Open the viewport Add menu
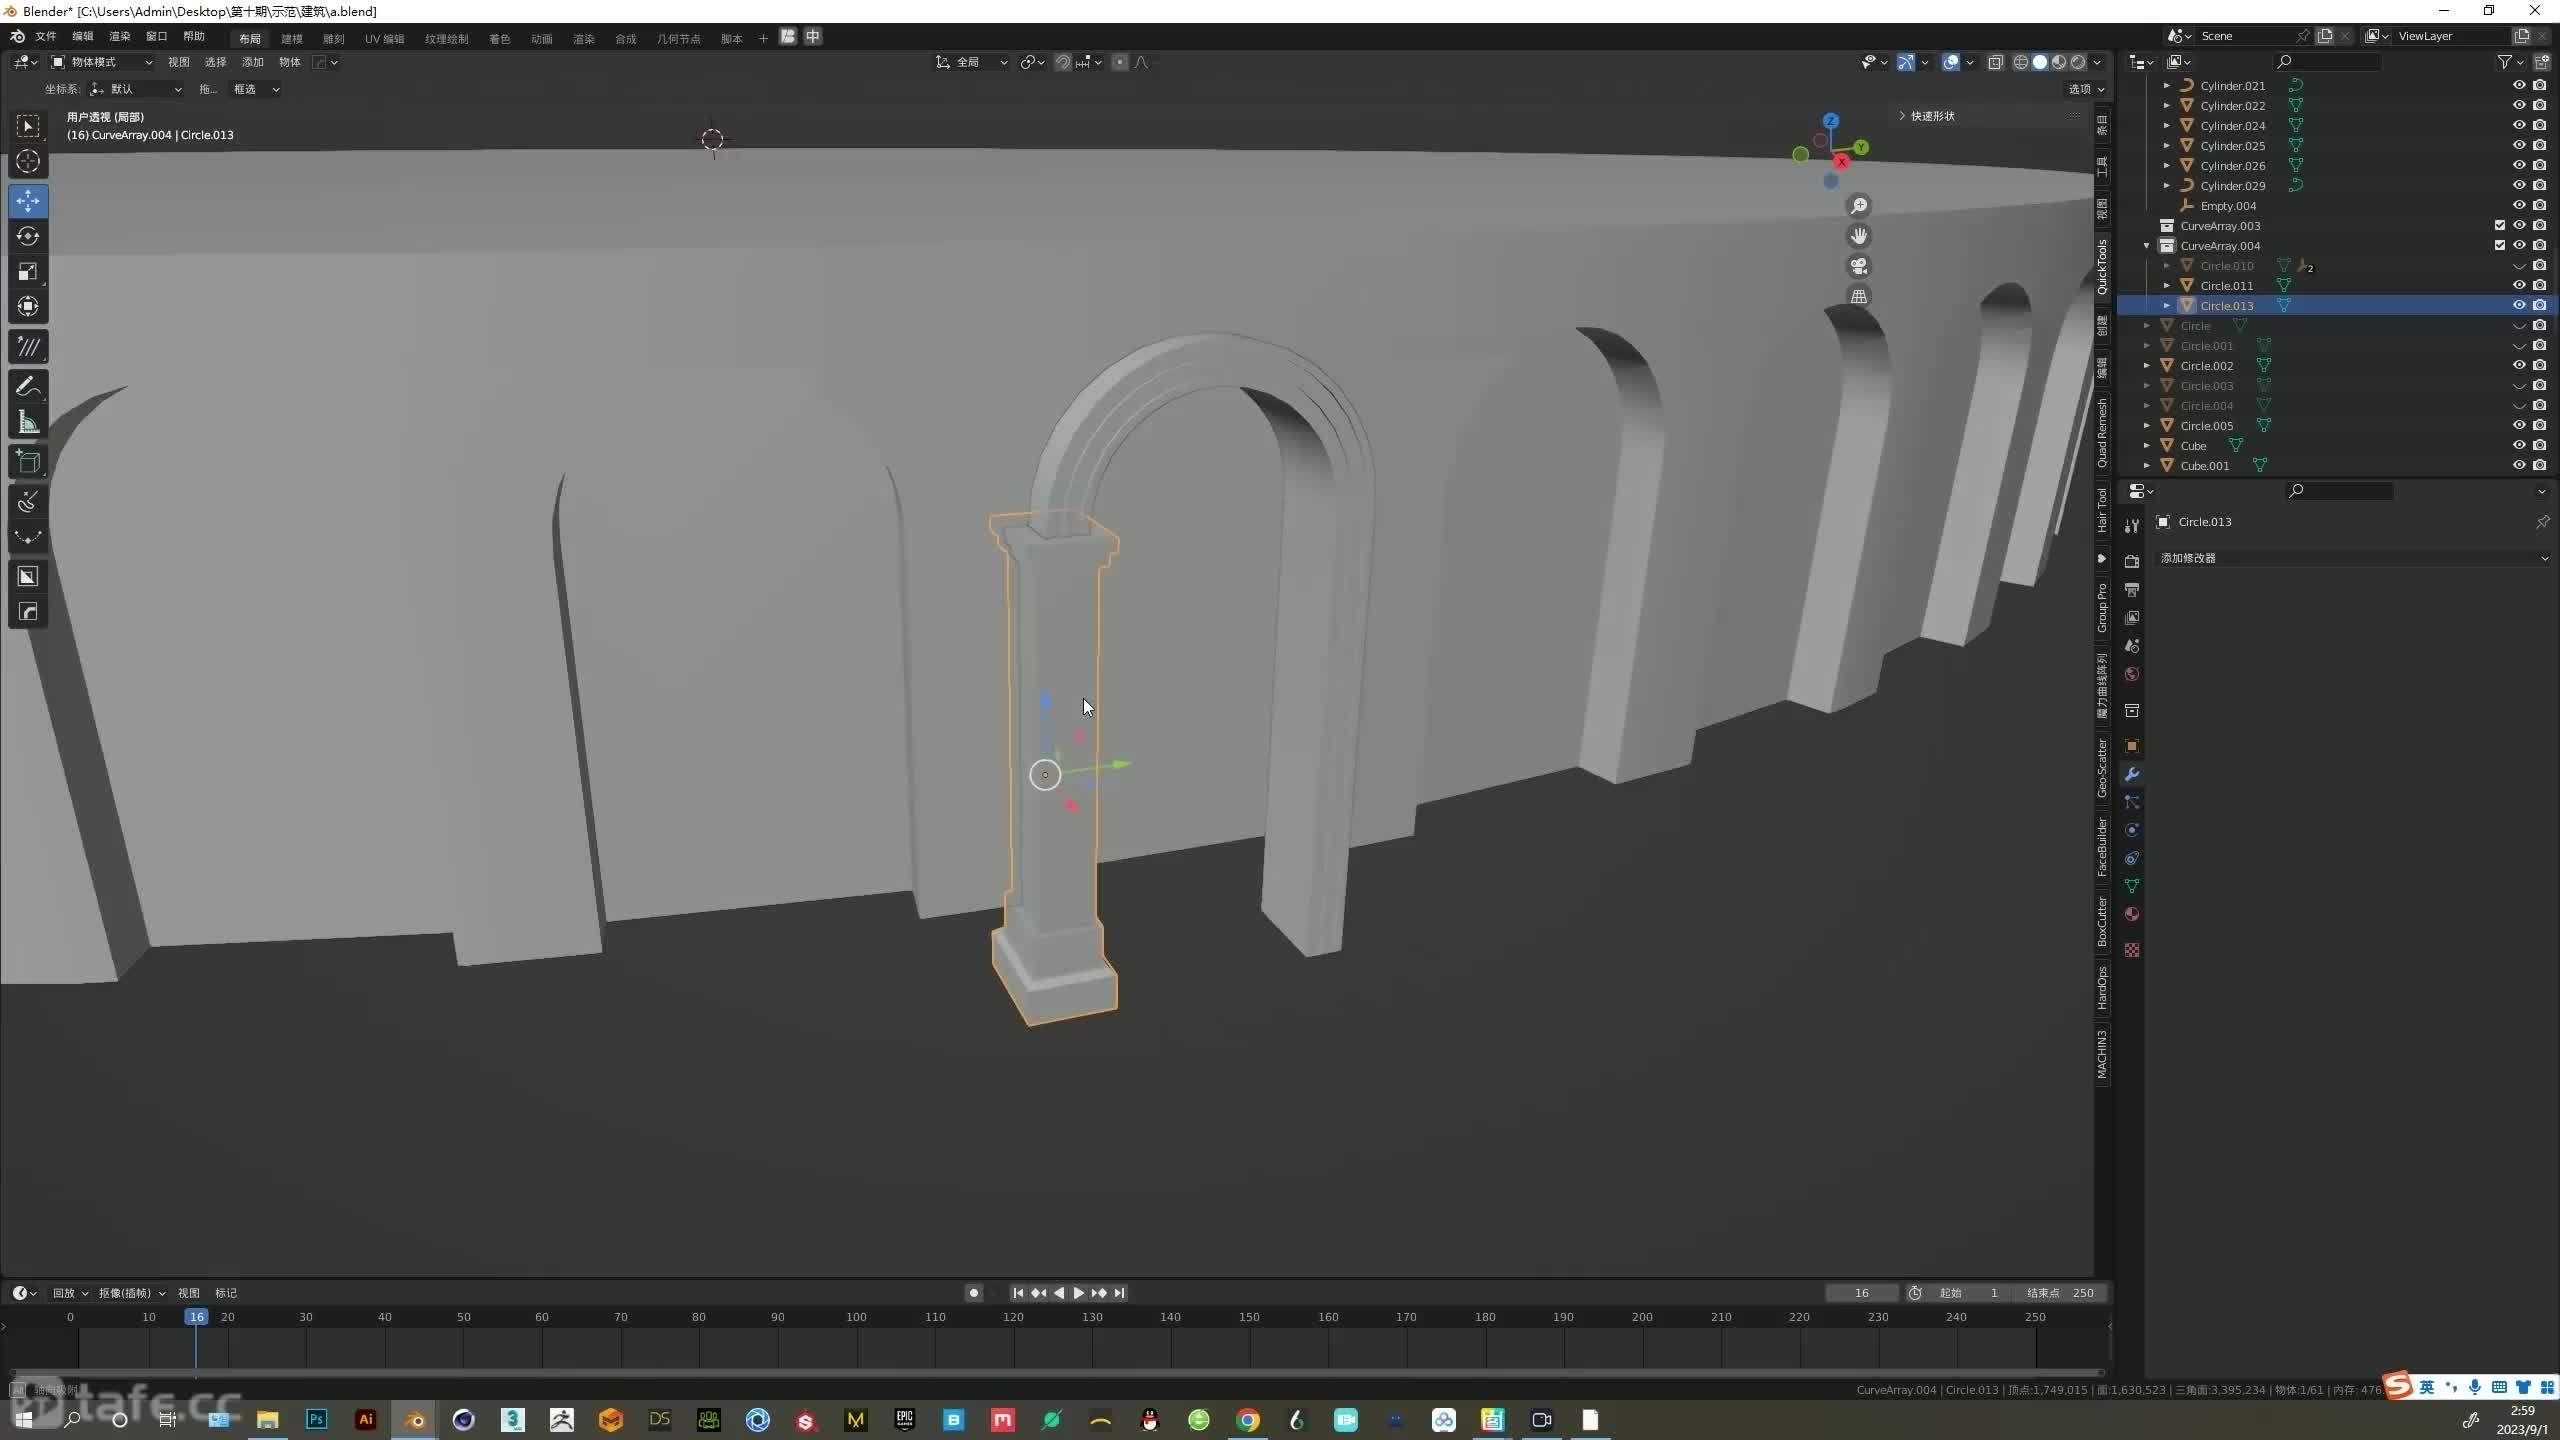2560x1440 pixels. [x=252, y=62]
